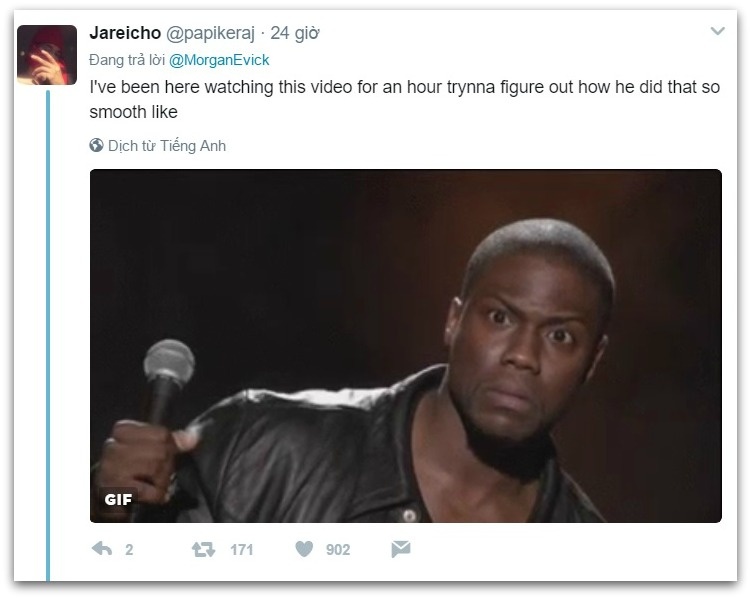Click the Jareicho display name

click(125, 33)
